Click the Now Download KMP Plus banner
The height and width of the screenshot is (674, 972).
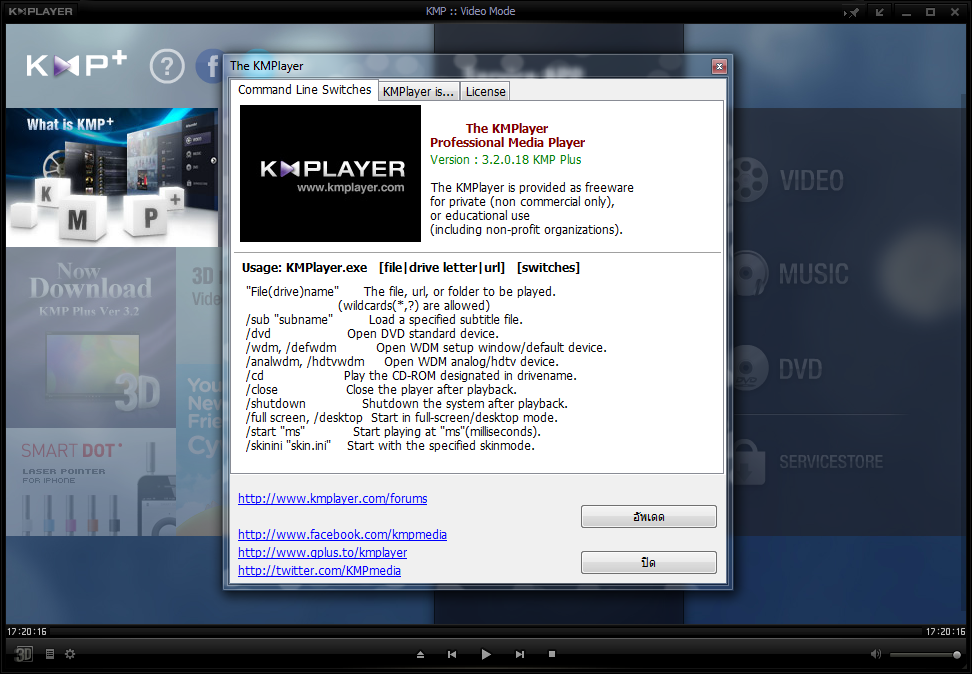(x=91, y=337)
